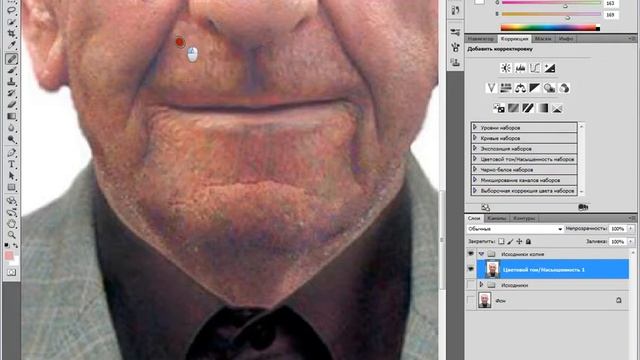Toggle lock all icon
This screenshot has width=640, height=360.
(x=528, y=242)
